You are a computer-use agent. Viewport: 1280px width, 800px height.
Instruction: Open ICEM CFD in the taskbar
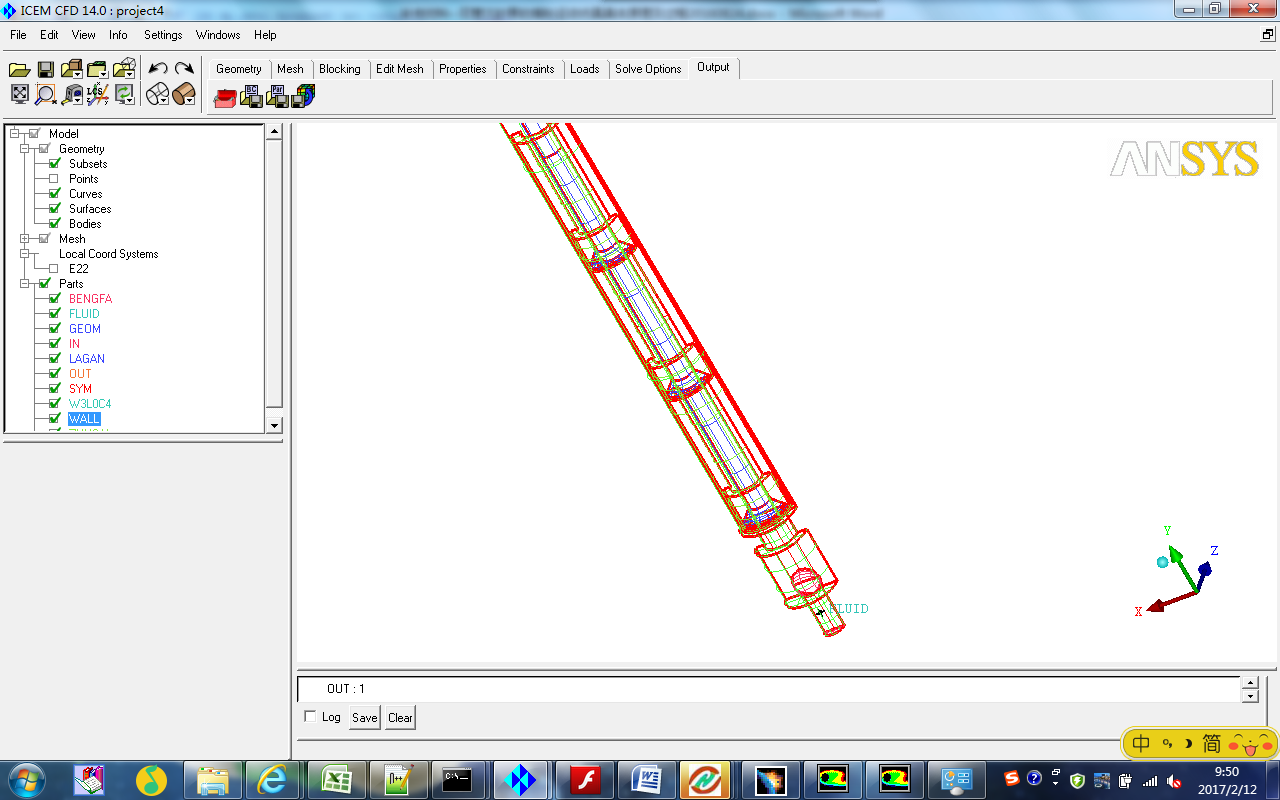520,780
